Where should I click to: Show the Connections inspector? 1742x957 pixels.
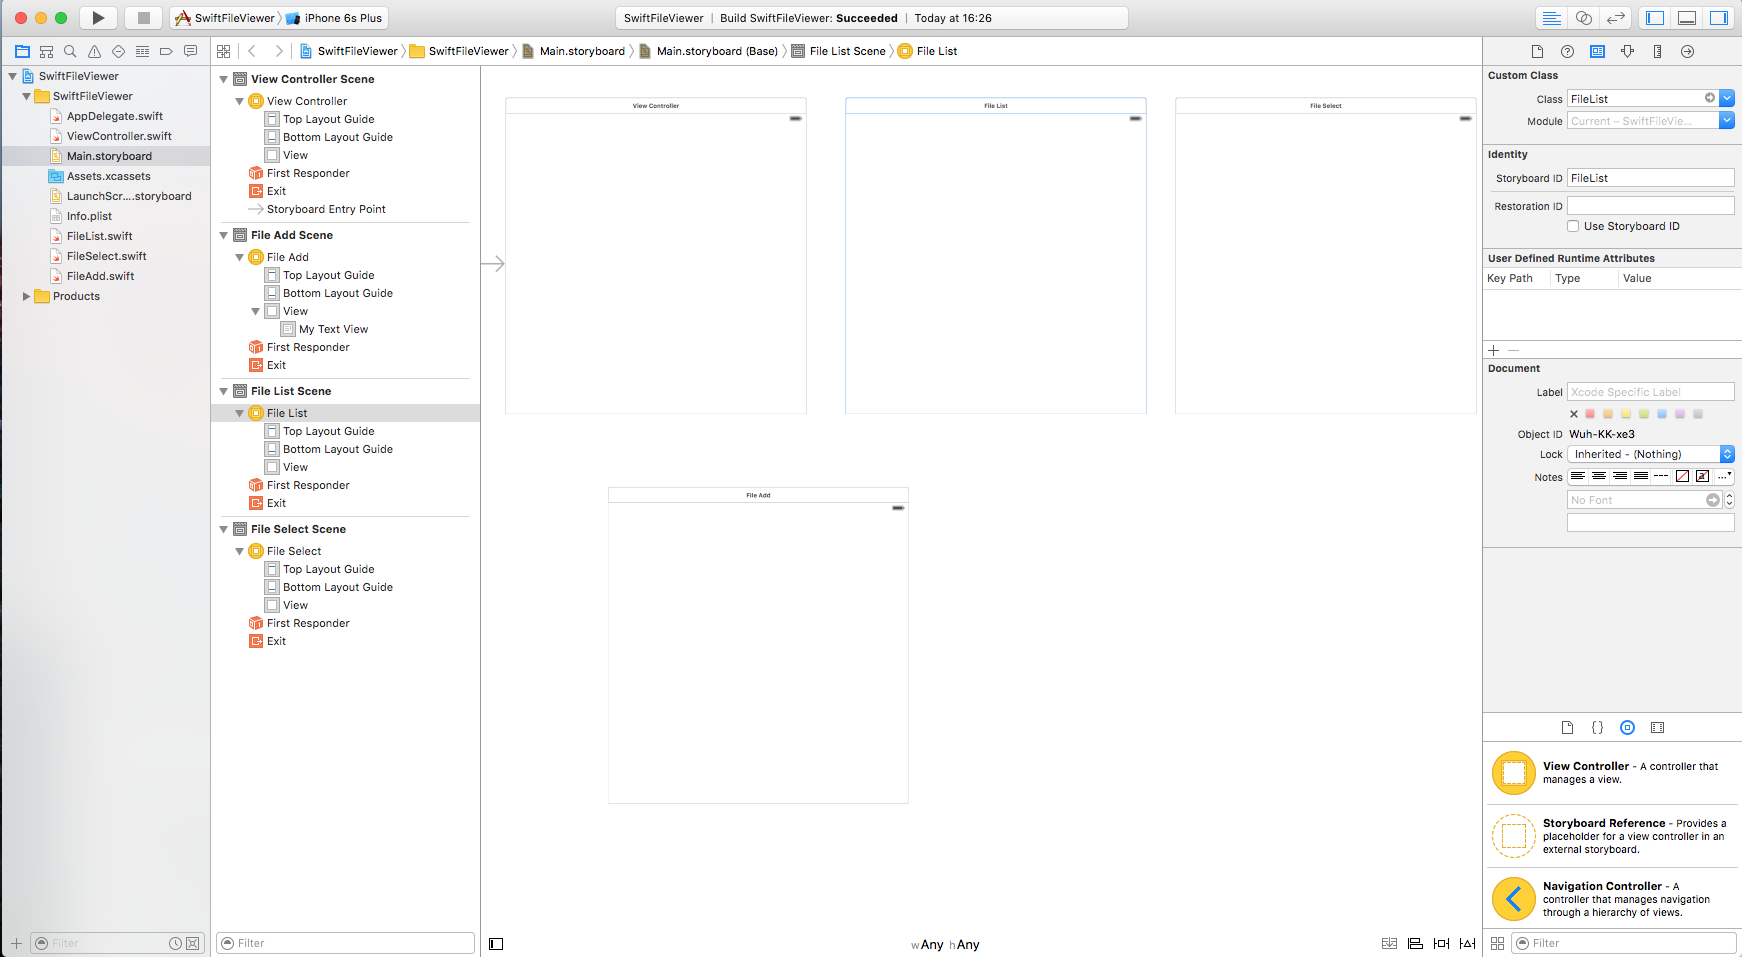pyautogui.click(x=1687, y=51)
